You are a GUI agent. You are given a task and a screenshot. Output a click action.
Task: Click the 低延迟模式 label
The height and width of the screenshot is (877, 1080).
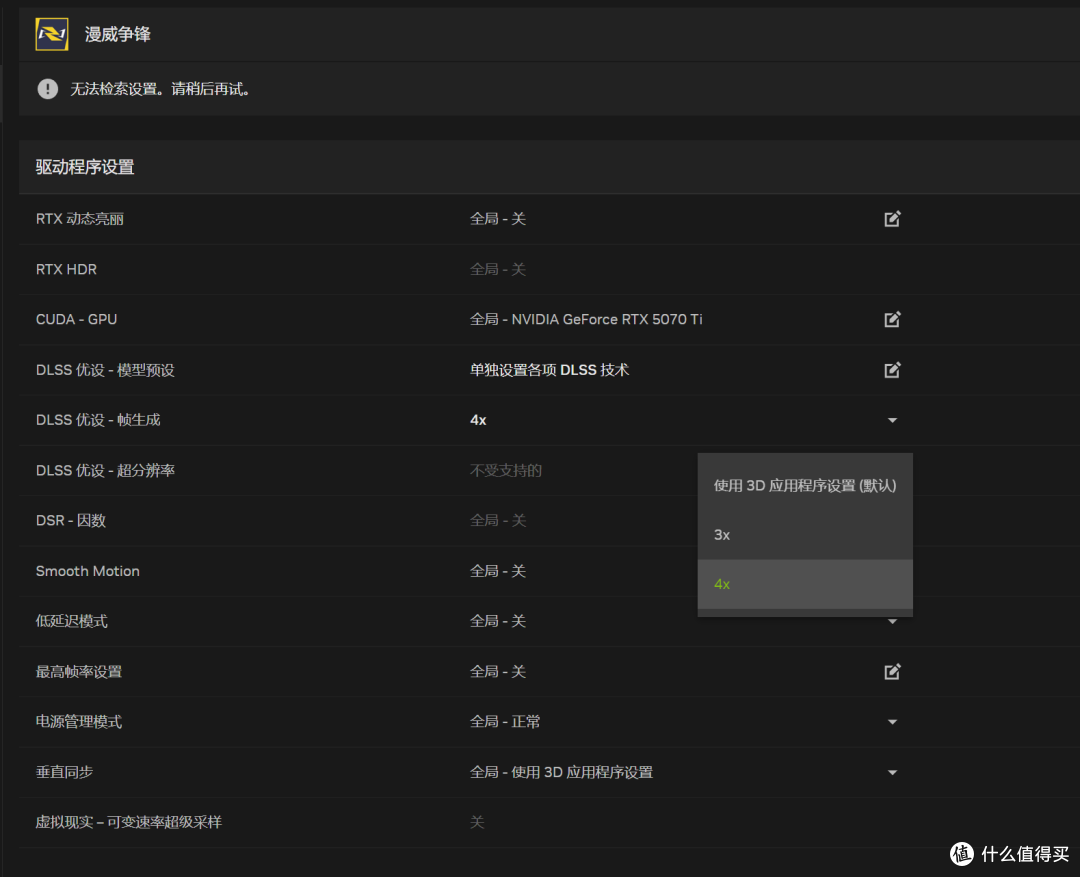pyautogui.click(x=72, y=621)
